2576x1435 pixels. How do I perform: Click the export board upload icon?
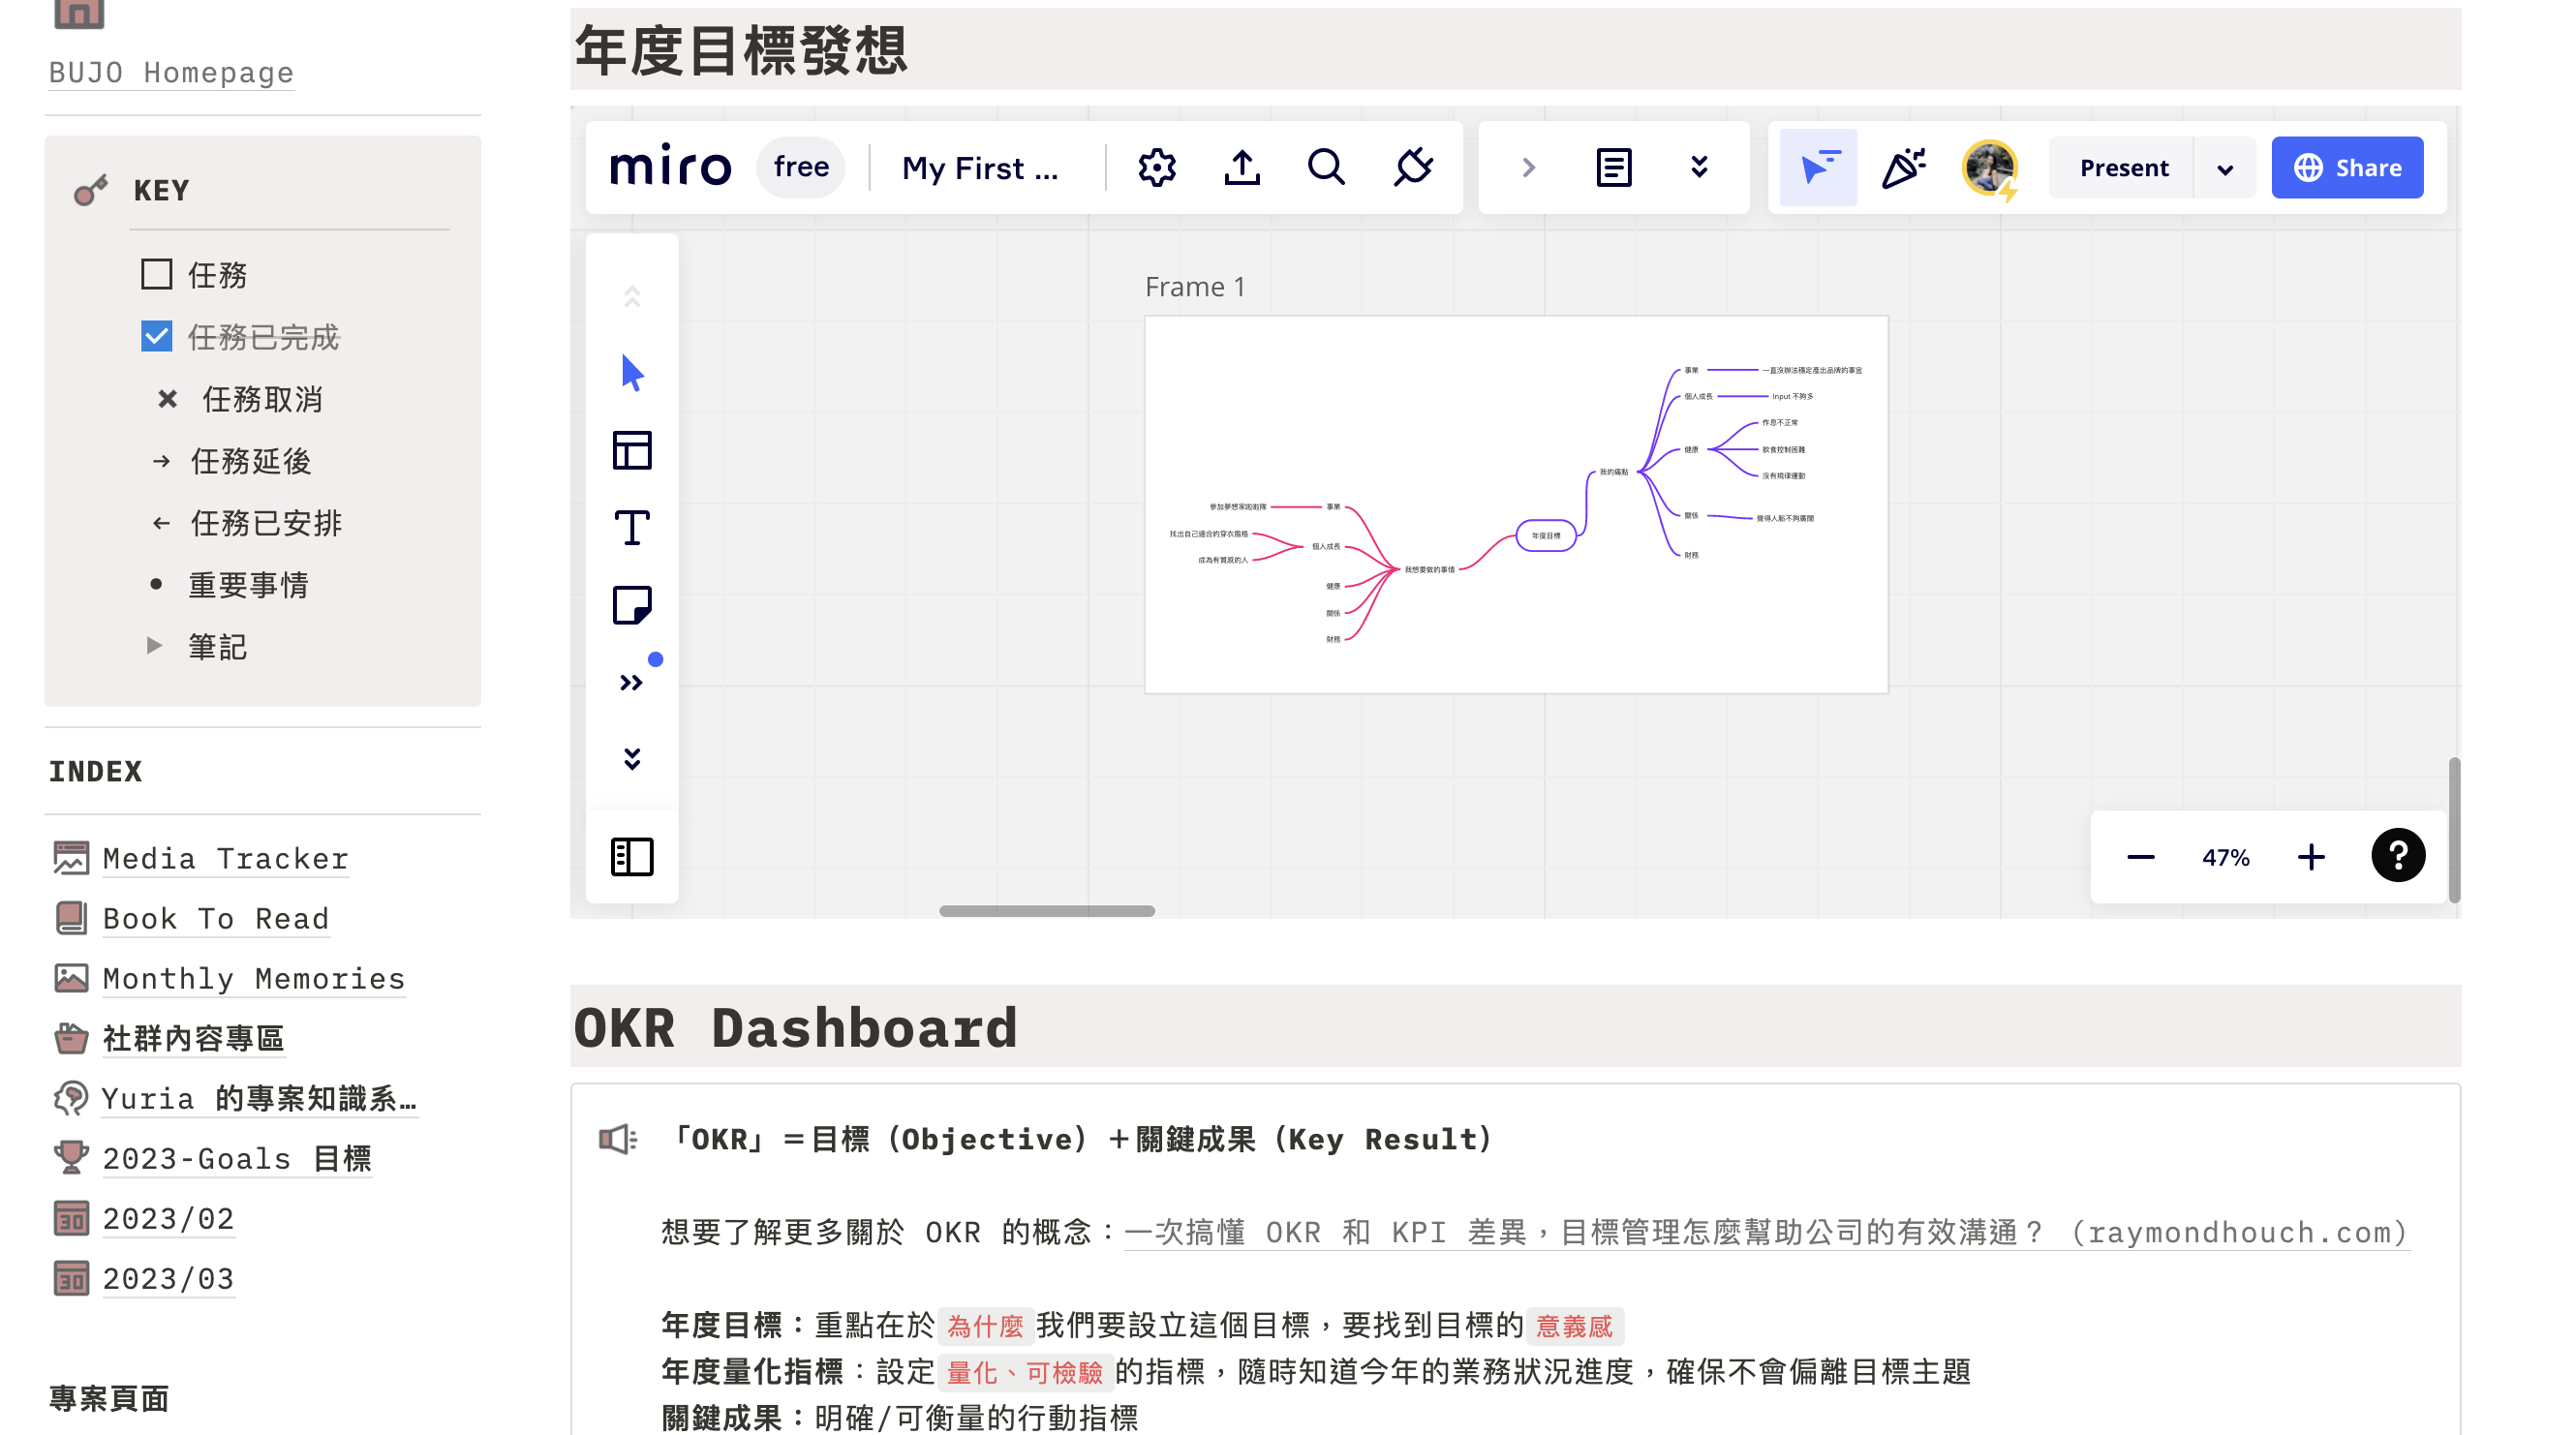point(1242,167)
